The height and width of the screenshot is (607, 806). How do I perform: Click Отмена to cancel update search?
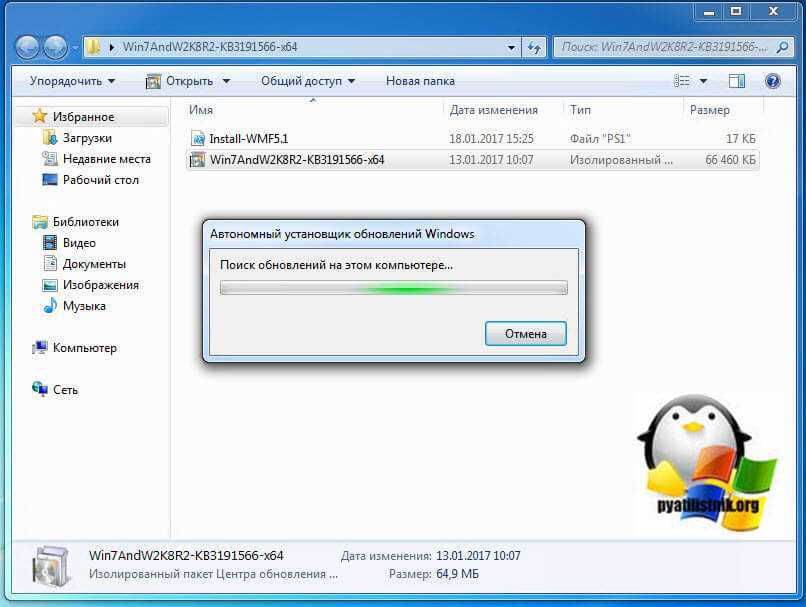point(526,334)
